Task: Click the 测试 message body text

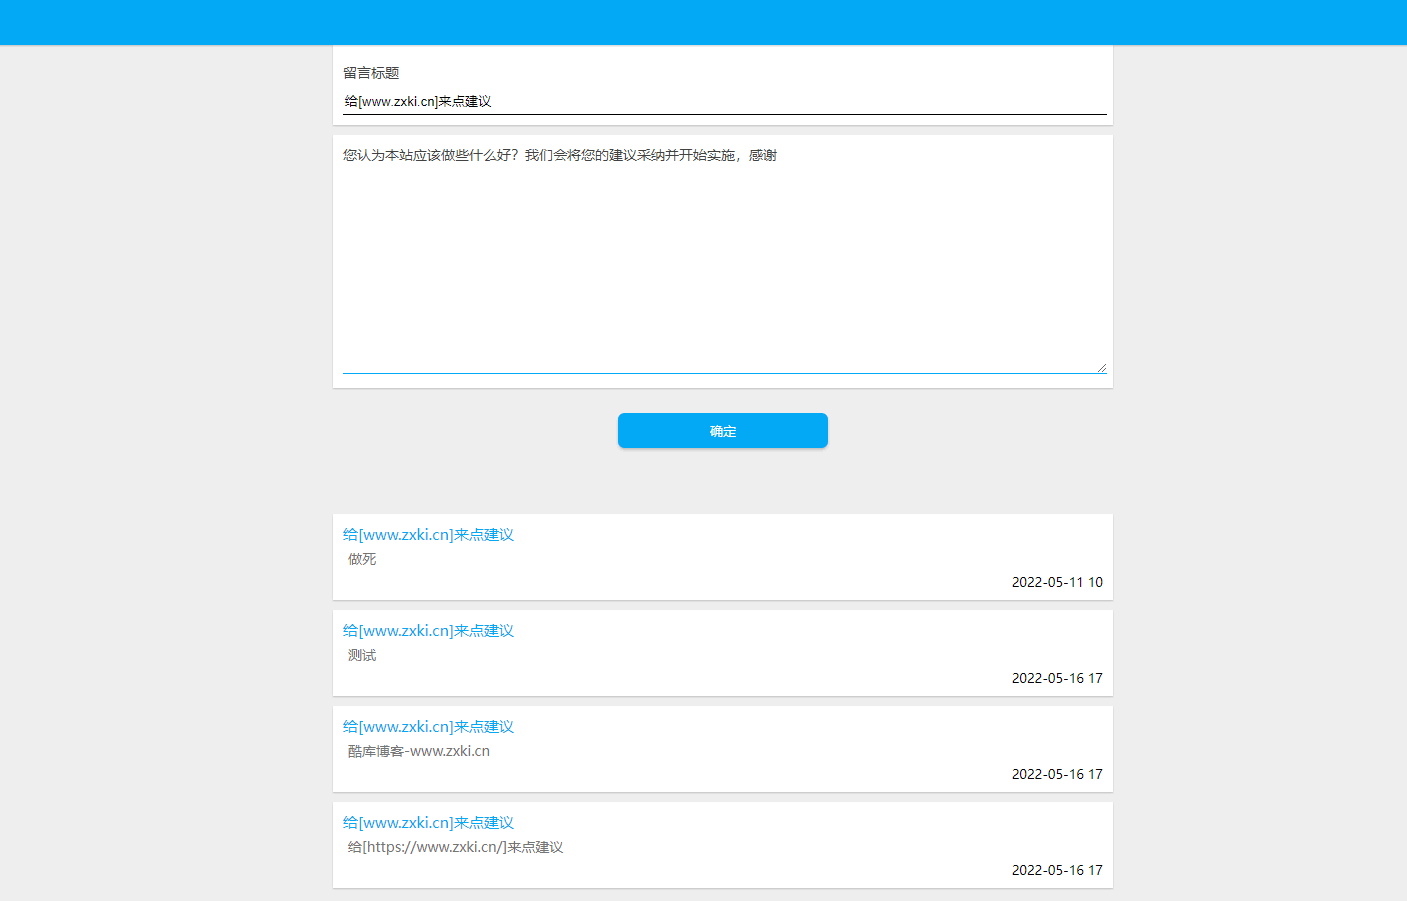Action: 362,655
